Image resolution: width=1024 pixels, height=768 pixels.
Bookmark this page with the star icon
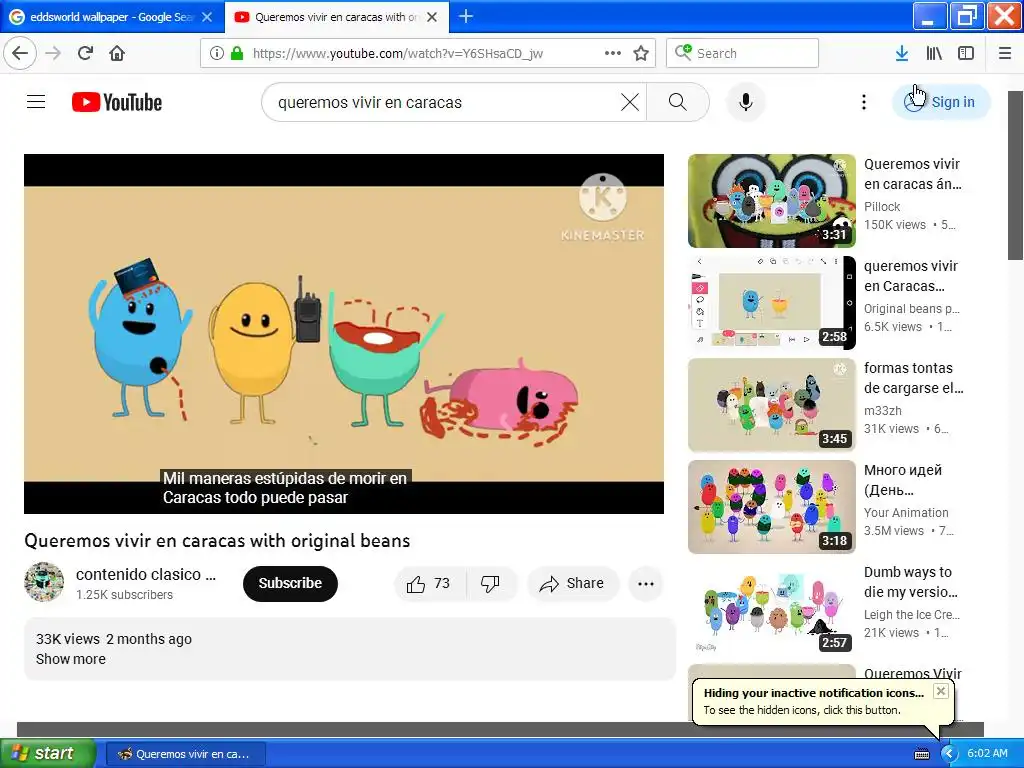(641, 53)
